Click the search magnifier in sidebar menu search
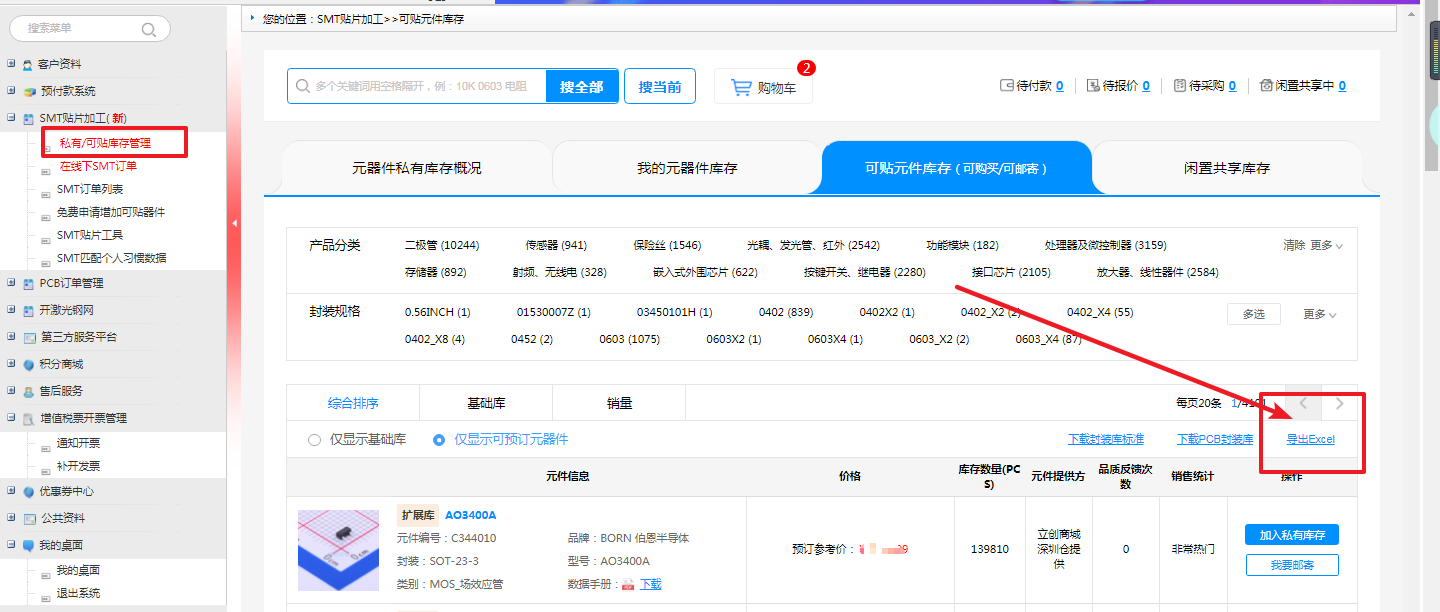Screen dimensions: 1440x612 coord(149,30)
